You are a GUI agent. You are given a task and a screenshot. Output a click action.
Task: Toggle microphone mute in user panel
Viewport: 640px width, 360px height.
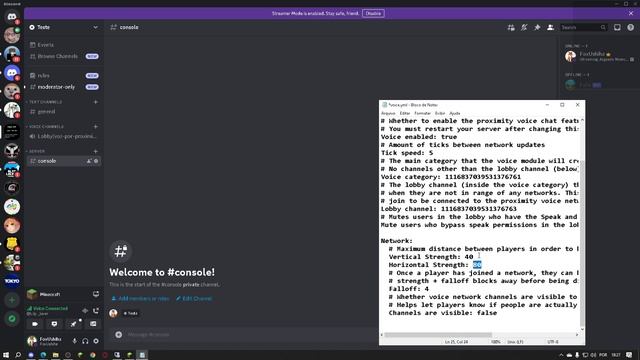click(74, 341)
